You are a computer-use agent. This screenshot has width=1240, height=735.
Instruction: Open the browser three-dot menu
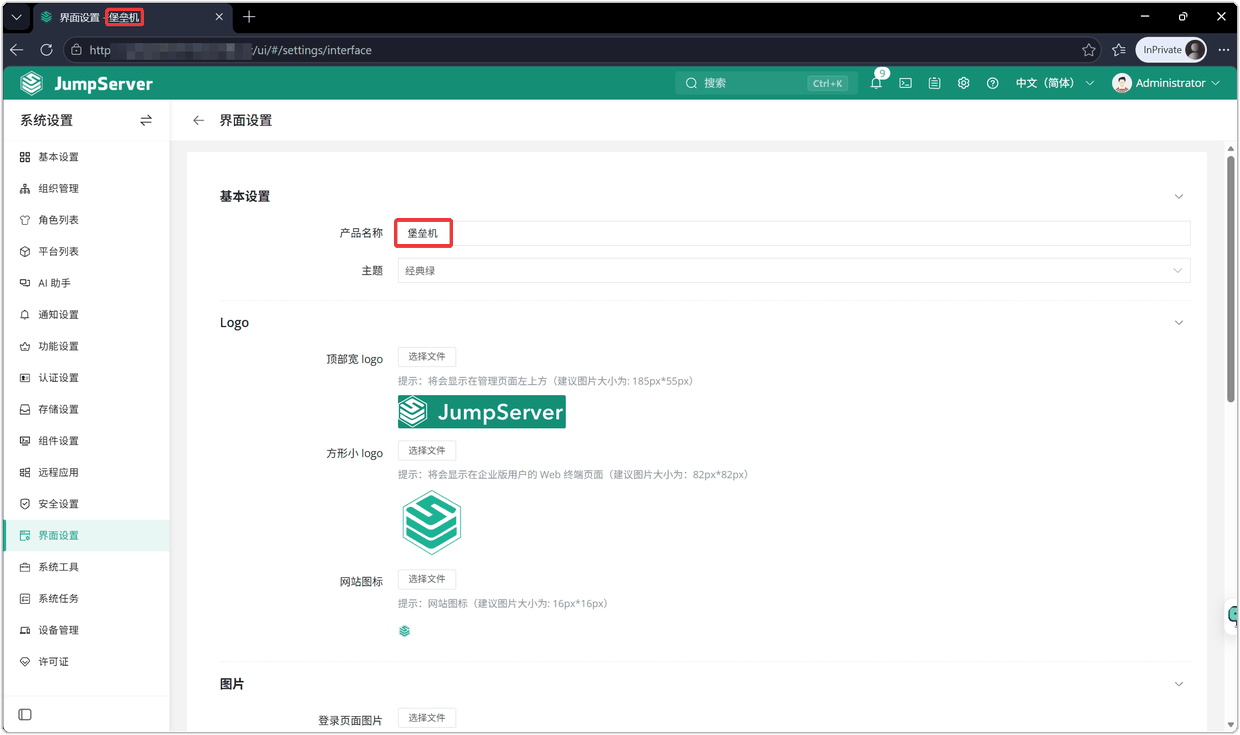[1224, 50]
